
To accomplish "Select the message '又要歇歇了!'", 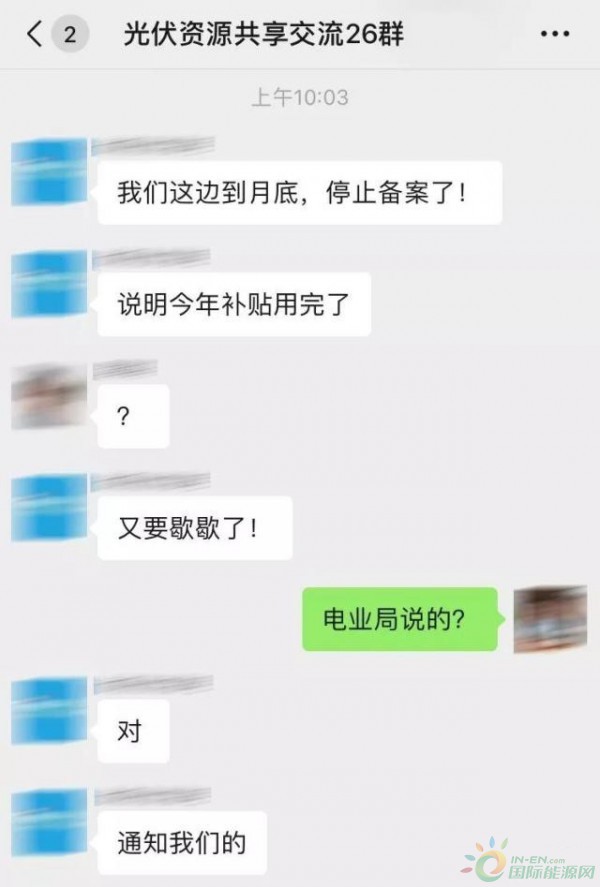I will [x=195, y=528].
